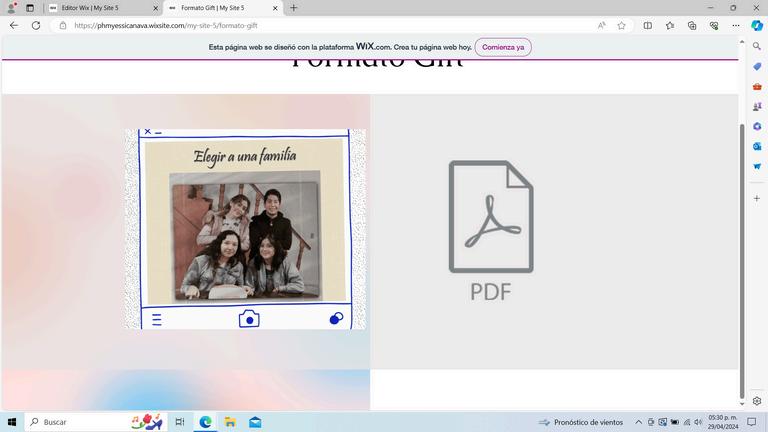Open browser Collections
Image resolution: width=768 pixels, height=432 pixels.
click(692, 25)
